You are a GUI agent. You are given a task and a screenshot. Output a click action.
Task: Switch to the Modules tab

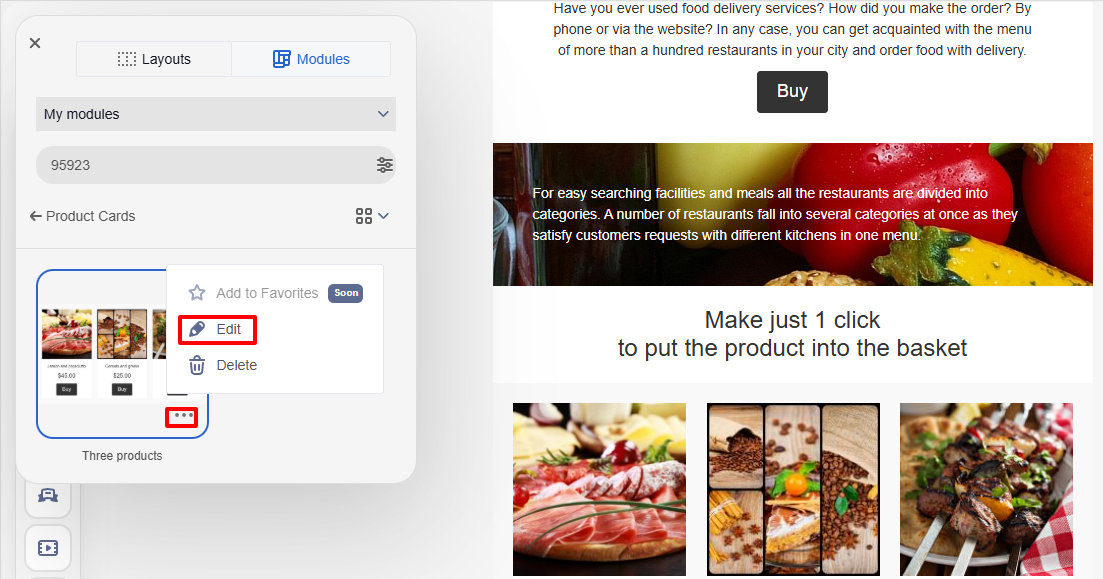[x=311, y=59]
